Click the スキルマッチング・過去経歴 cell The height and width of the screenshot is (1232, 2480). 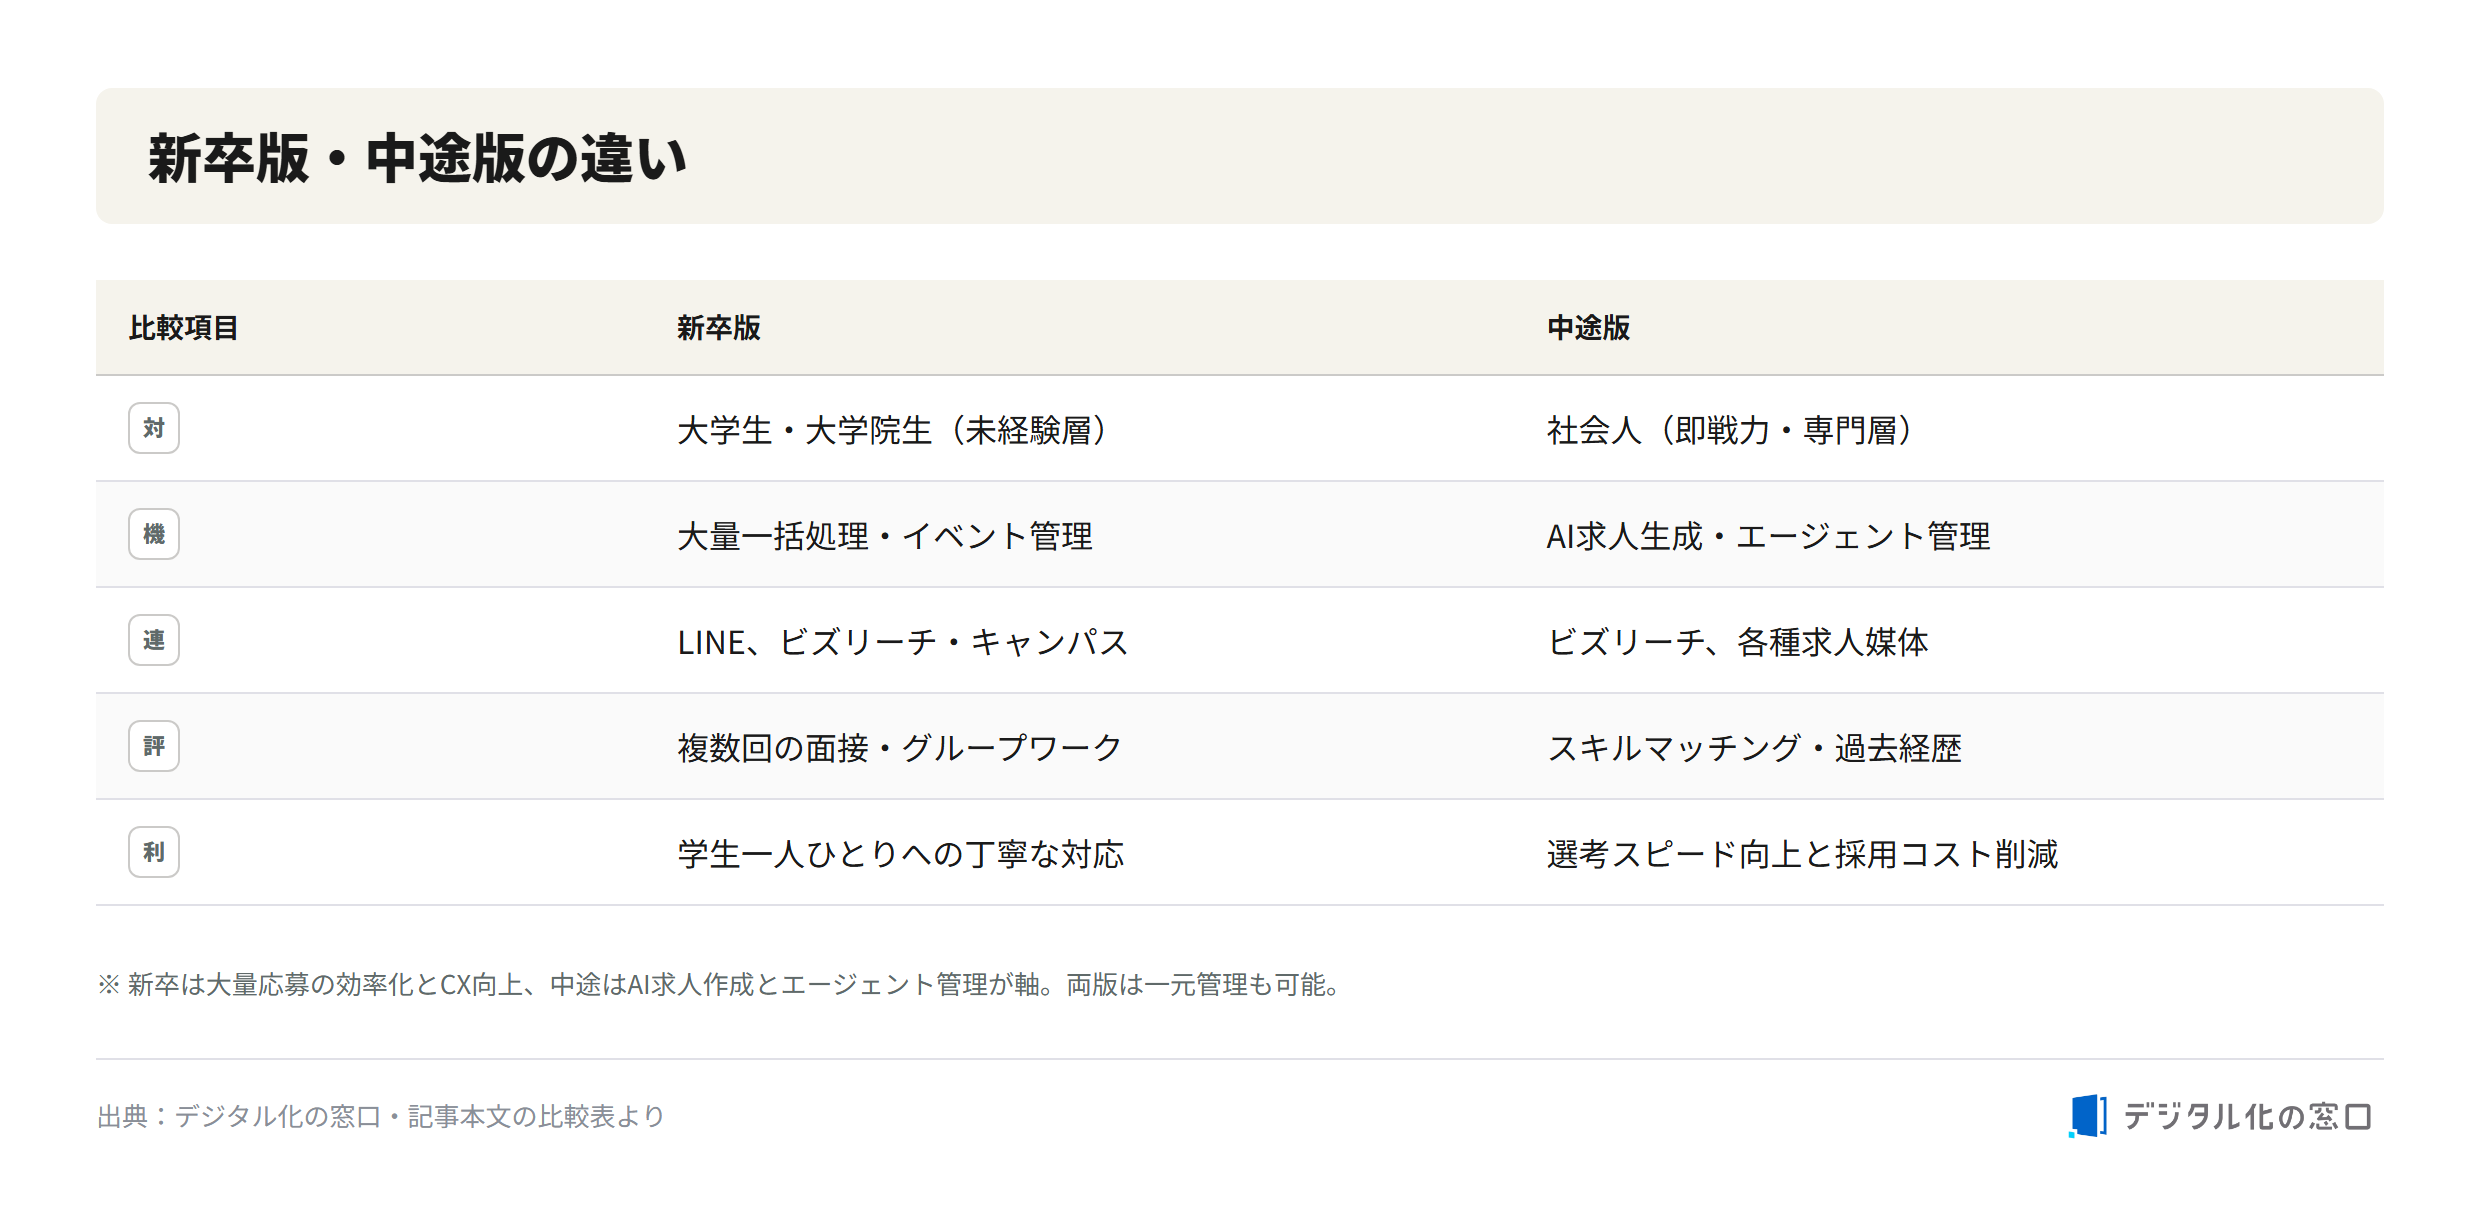pyautogui.click(x=1754, y=748)
